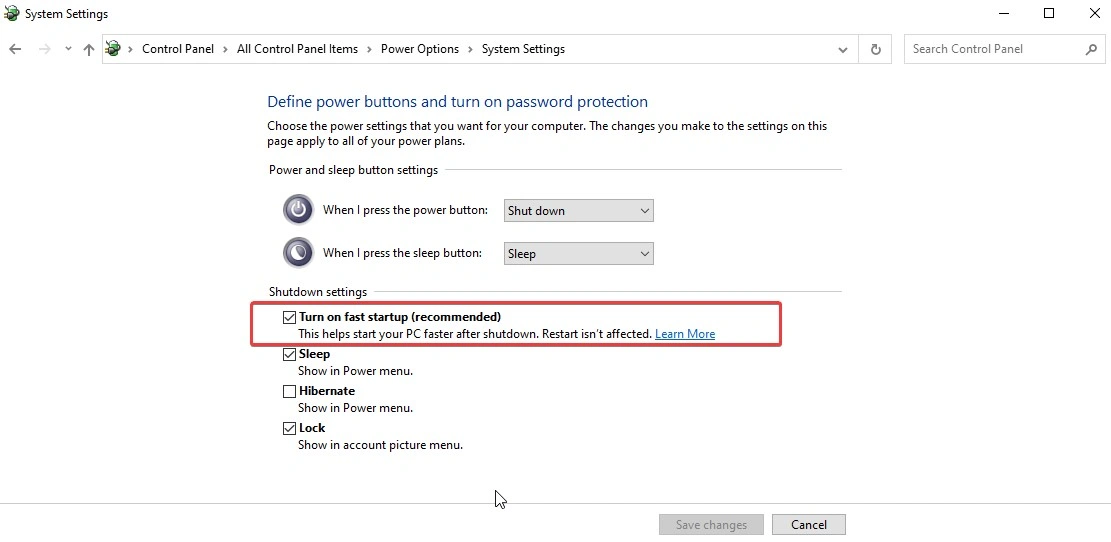Open the Learn More link
1111x542 pixels.
click(684, 334)
